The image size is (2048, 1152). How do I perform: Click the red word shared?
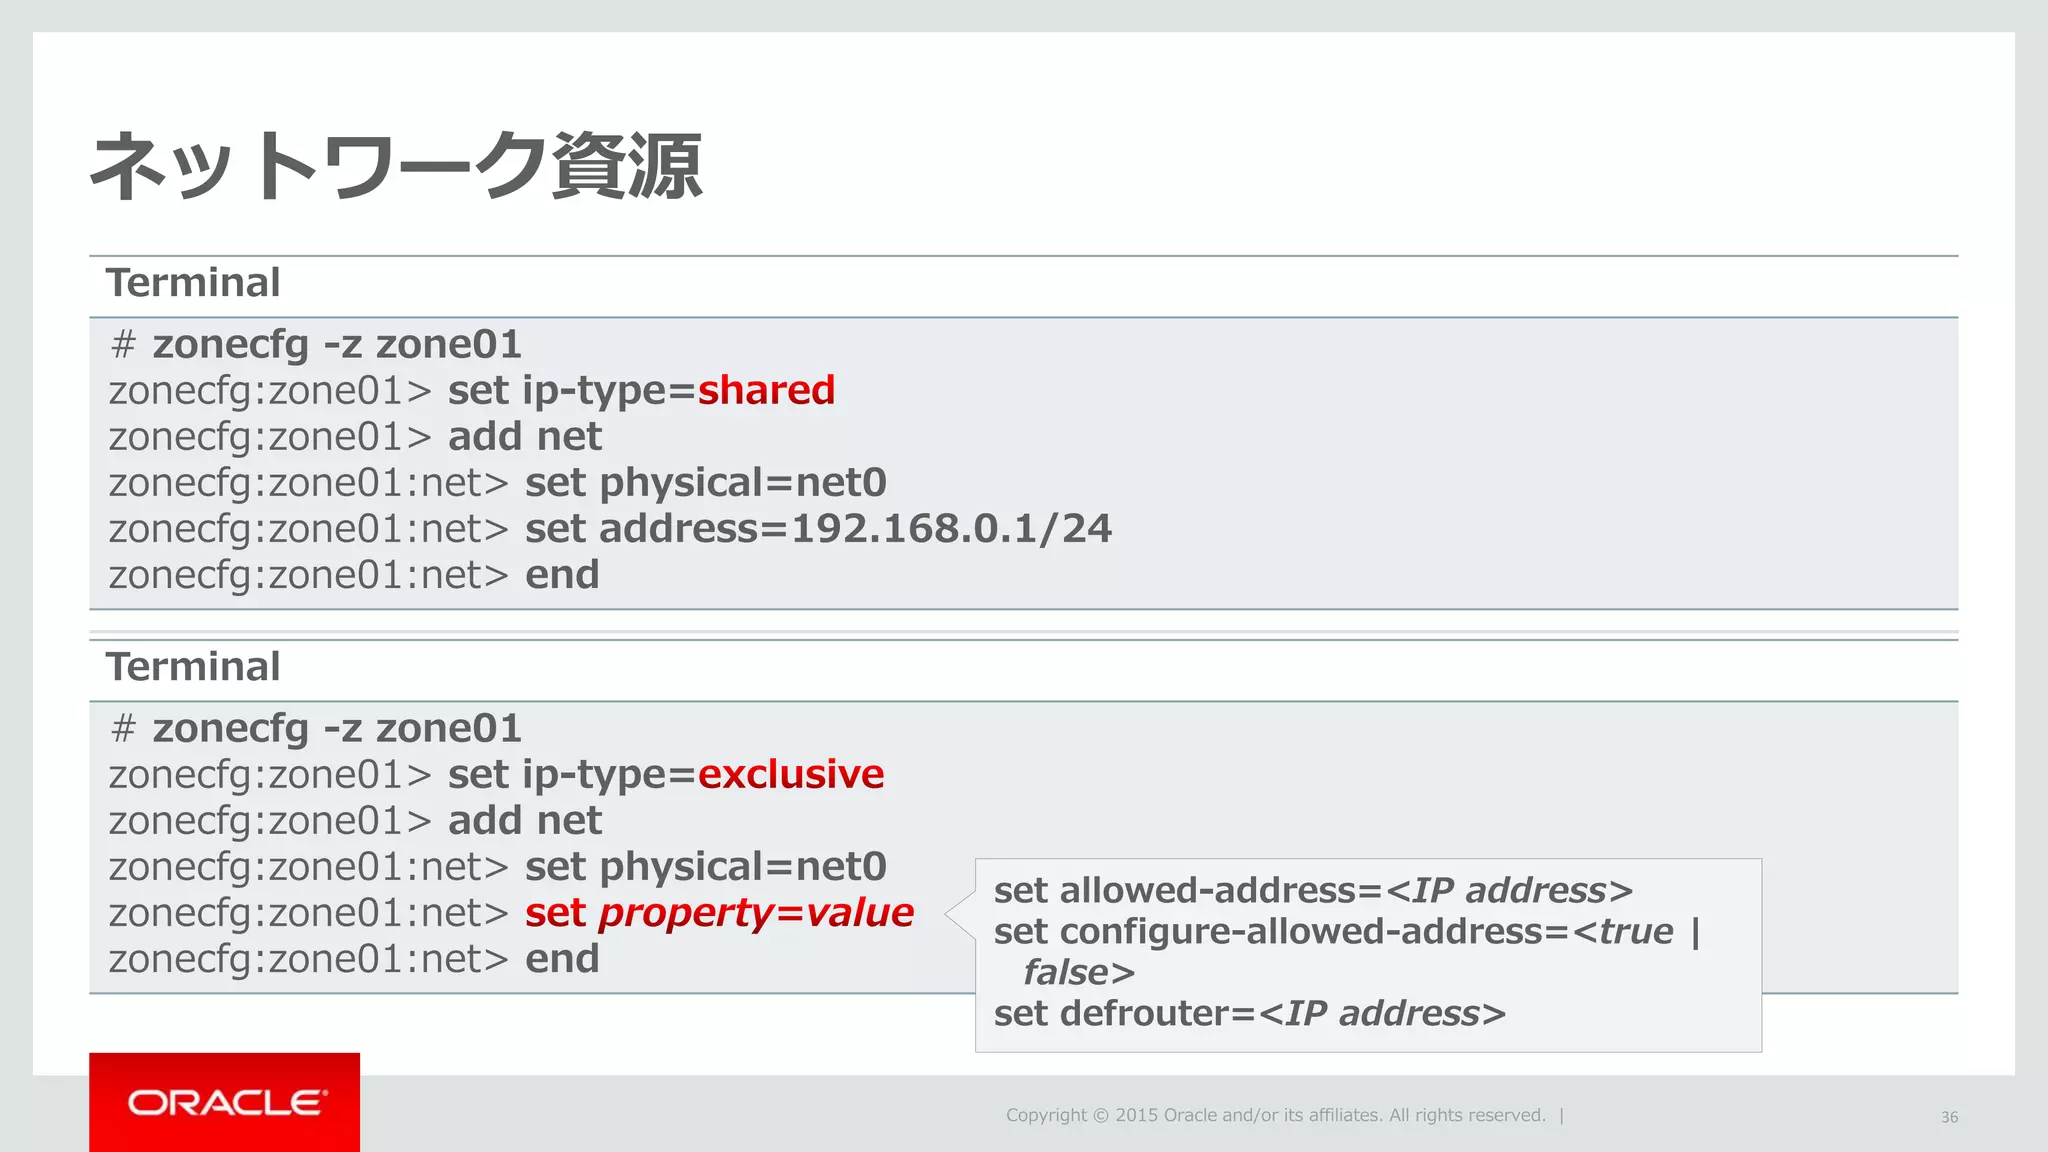point(766,390)
